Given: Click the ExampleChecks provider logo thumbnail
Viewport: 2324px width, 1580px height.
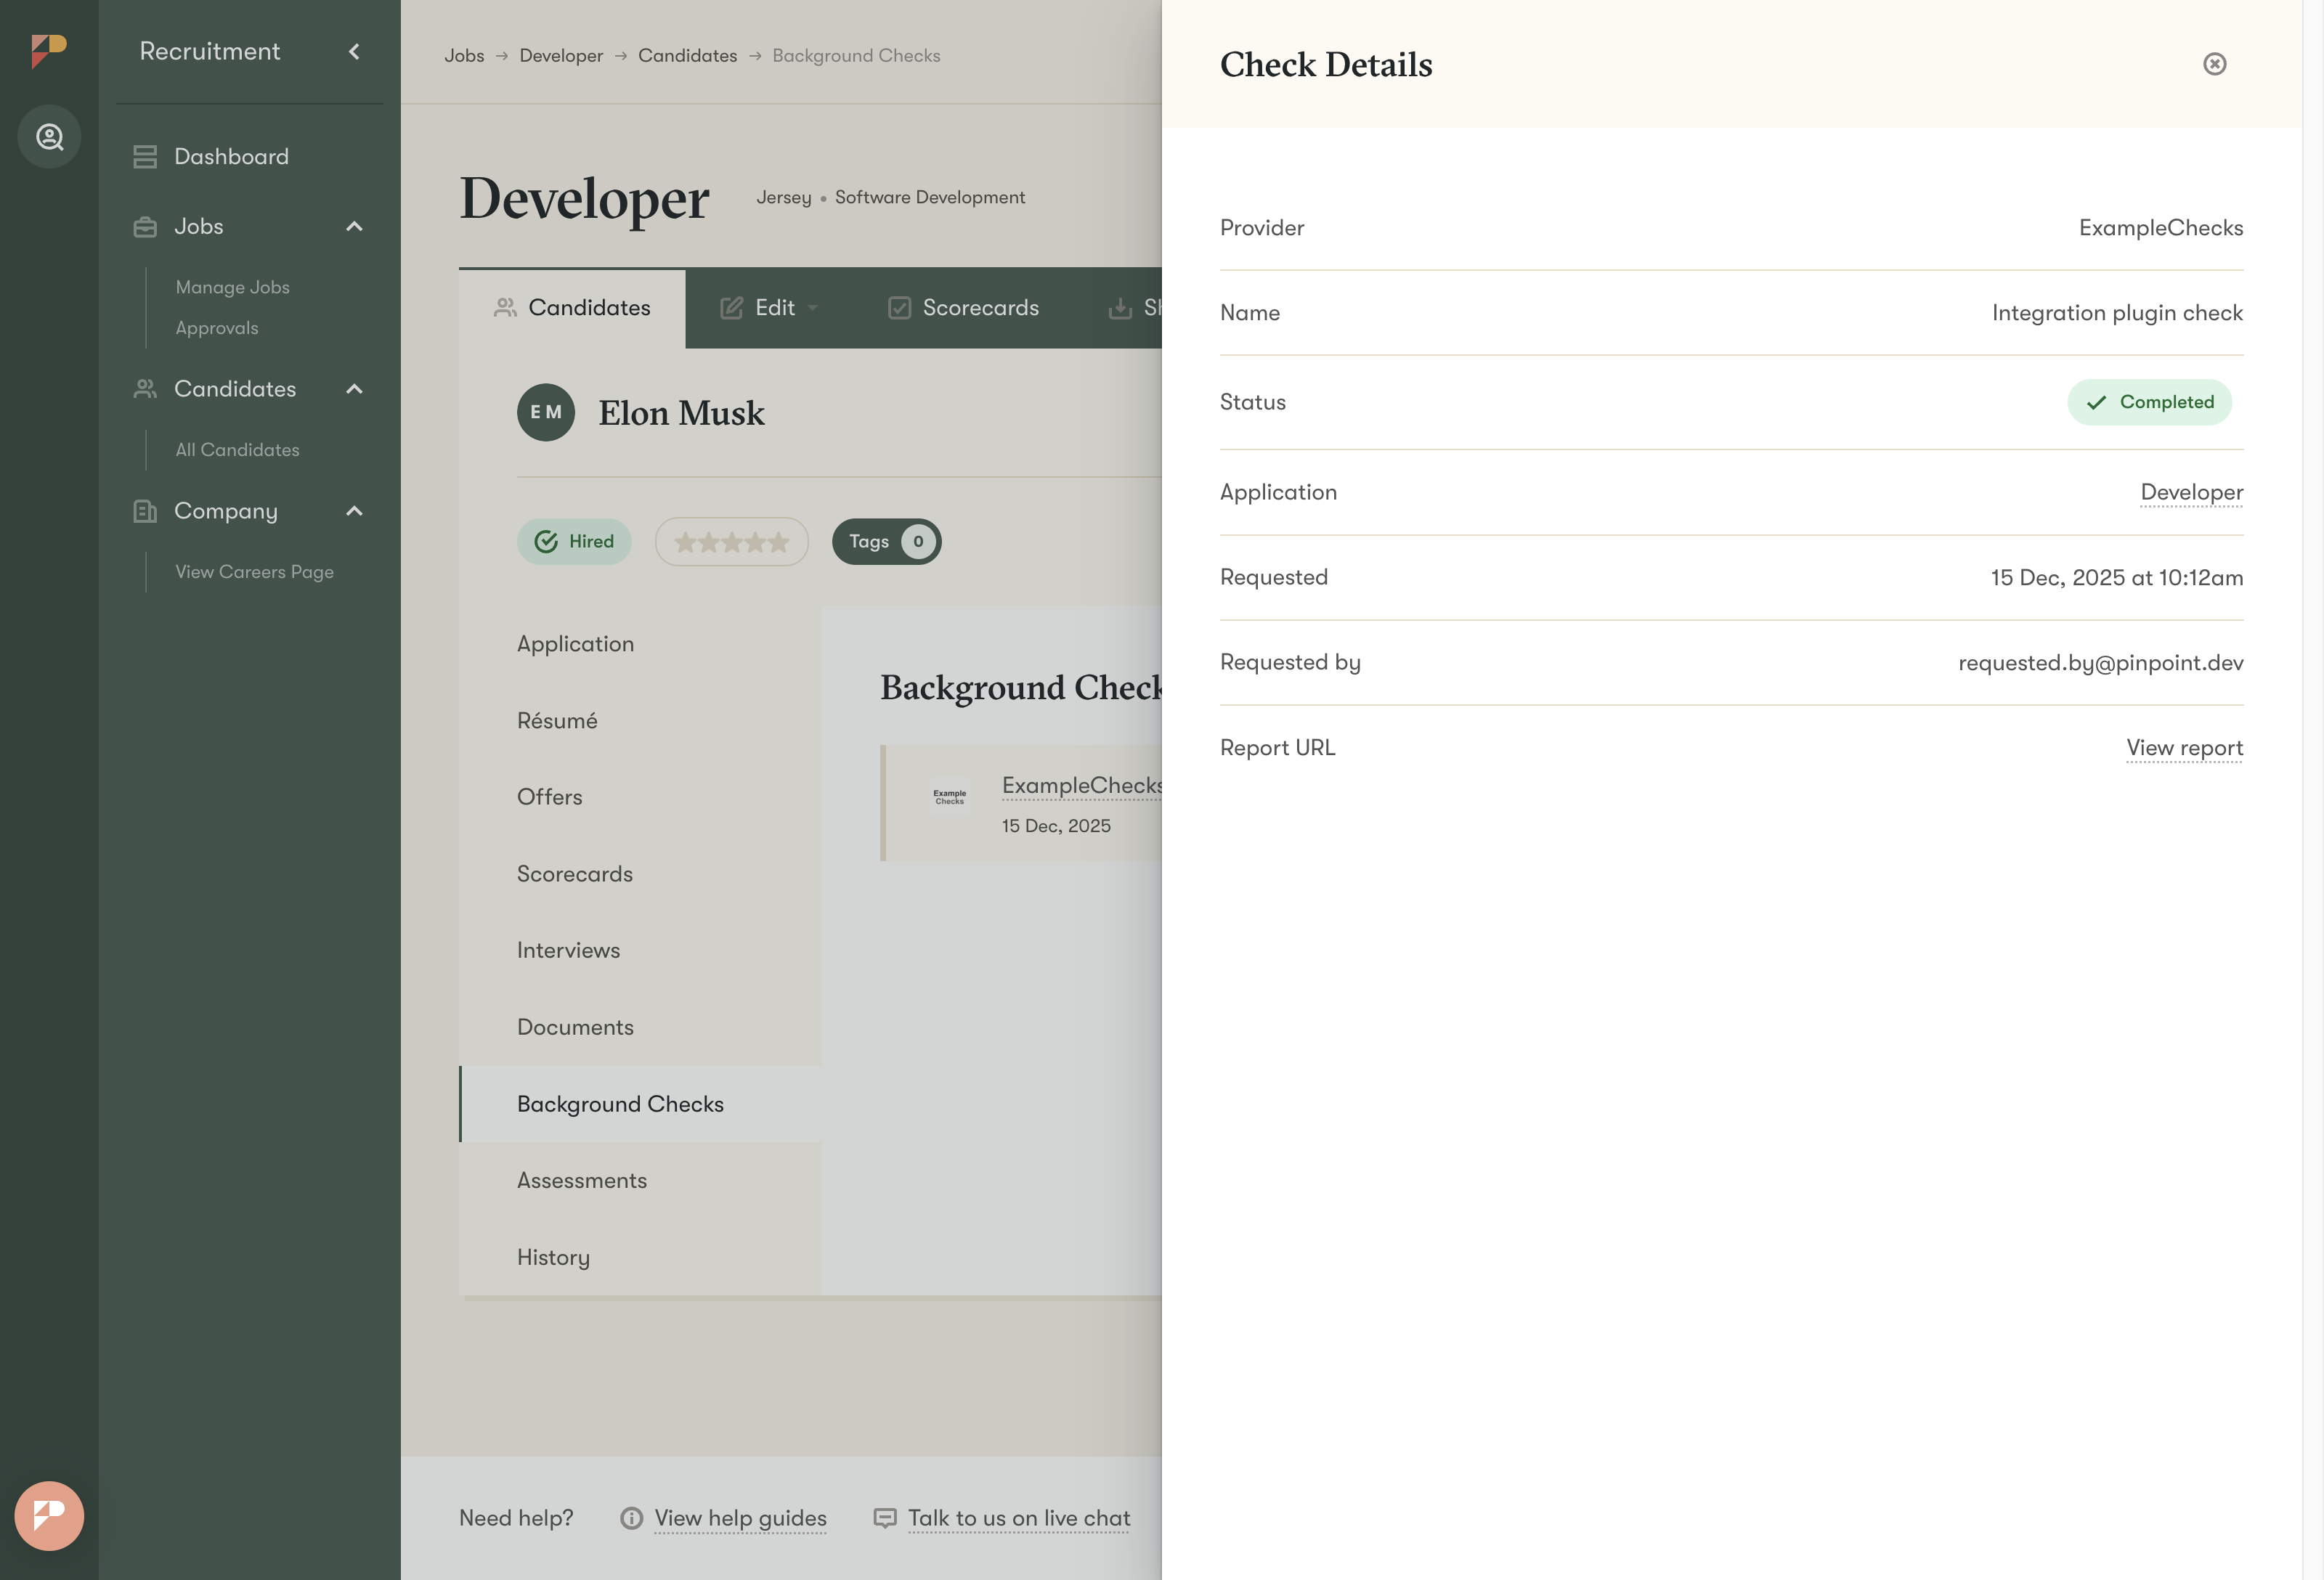Looking at the screenshot, I should (949, 797).
